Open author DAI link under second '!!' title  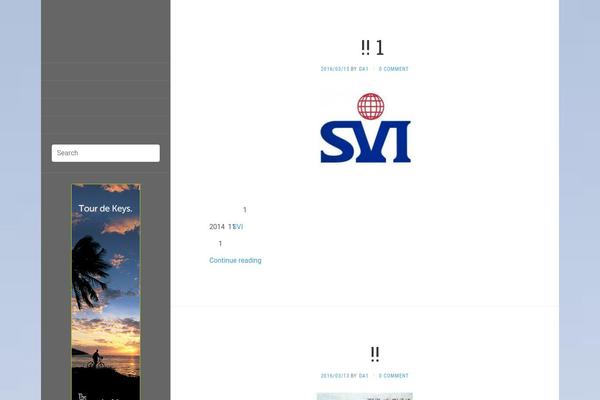(364, 376)
